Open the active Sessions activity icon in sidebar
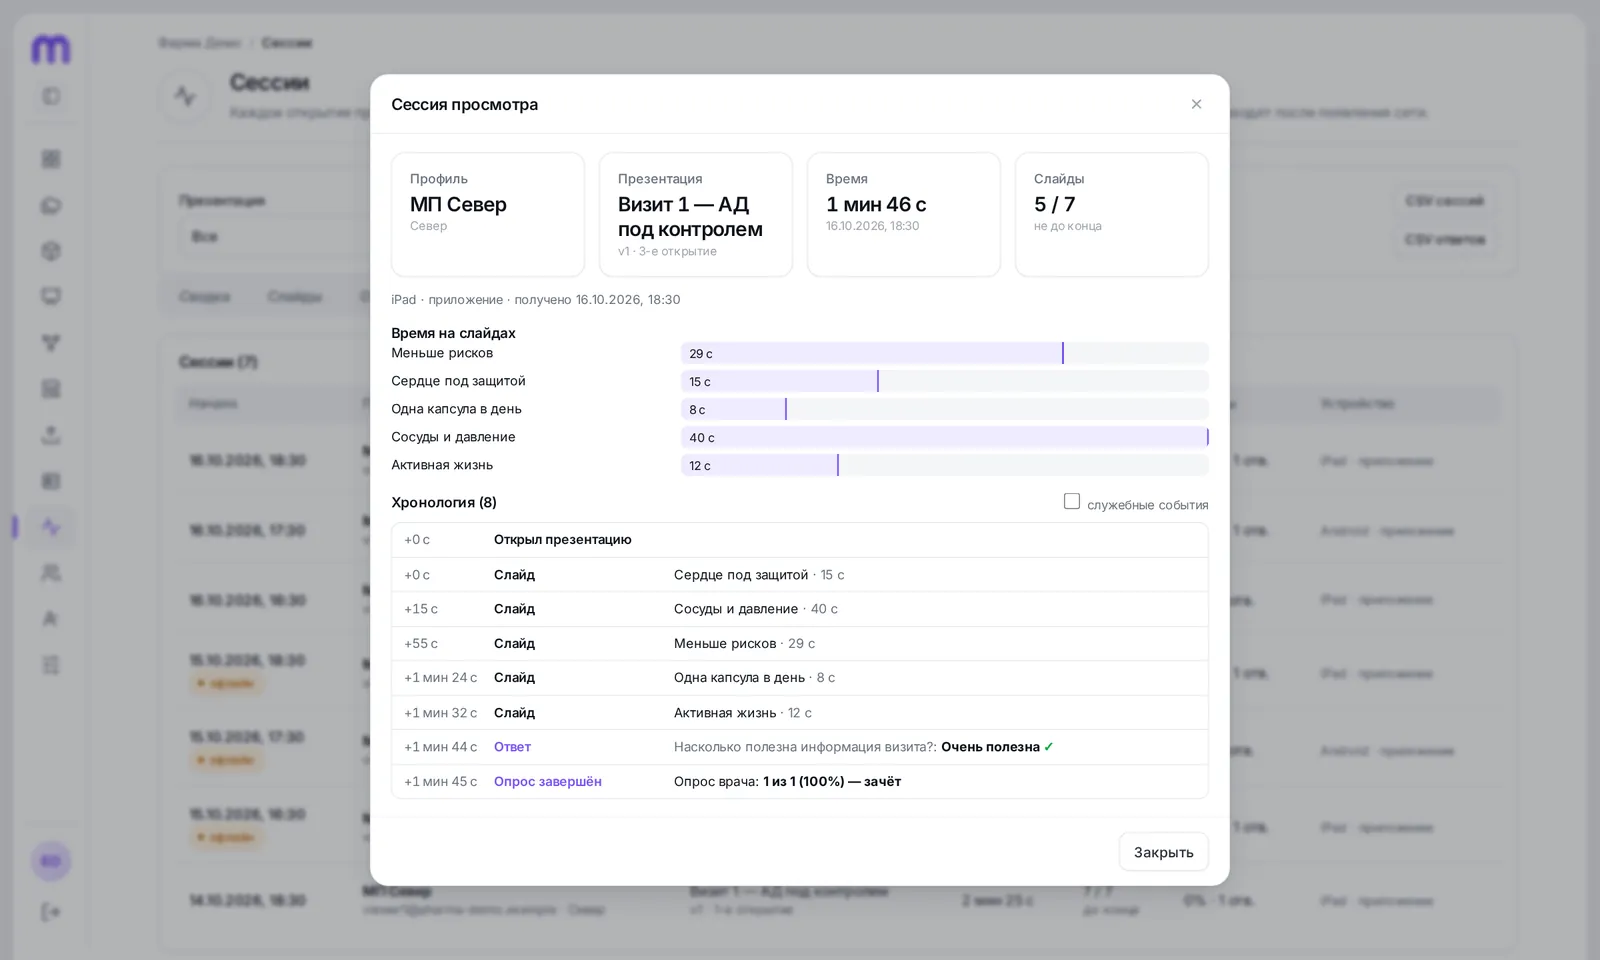 (51, 527)
